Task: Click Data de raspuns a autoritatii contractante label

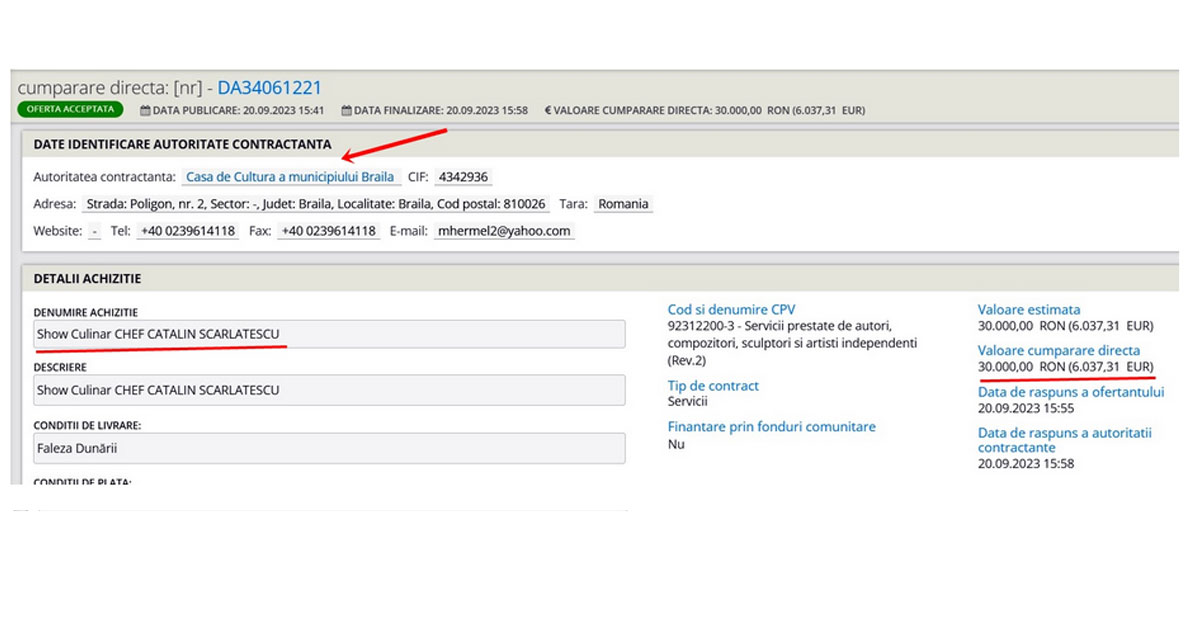Action: [x=1065, y=440]
